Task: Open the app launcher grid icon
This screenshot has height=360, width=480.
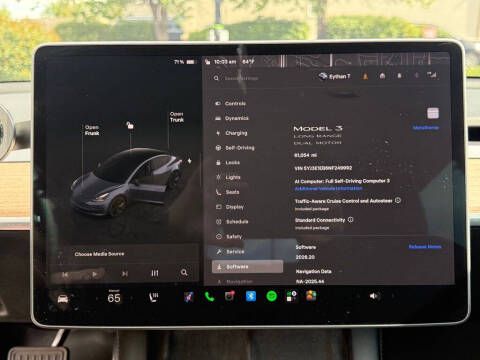Action: coord(291,296)
